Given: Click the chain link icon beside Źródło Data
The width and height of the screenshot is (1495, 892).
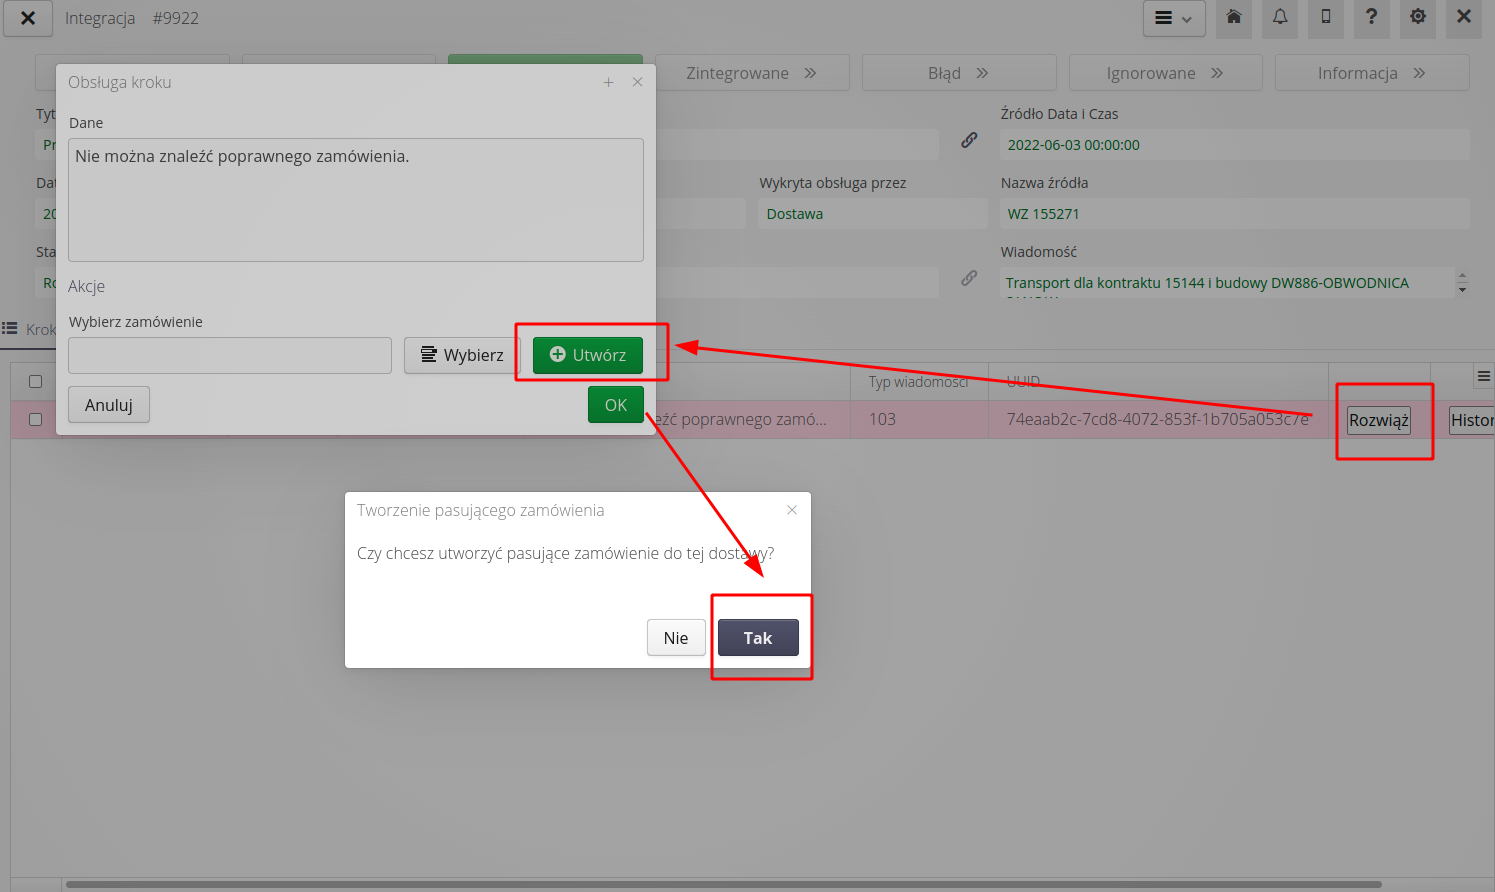Looking at the screenshot, I should coord(968,140).
